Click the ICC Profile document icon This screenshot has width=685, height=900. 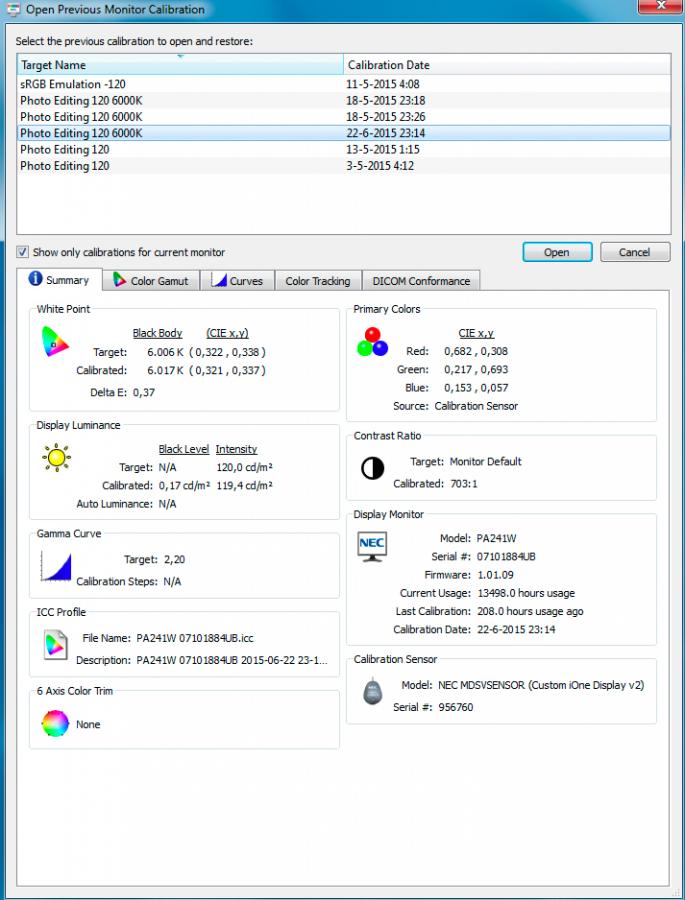point(56,644)
